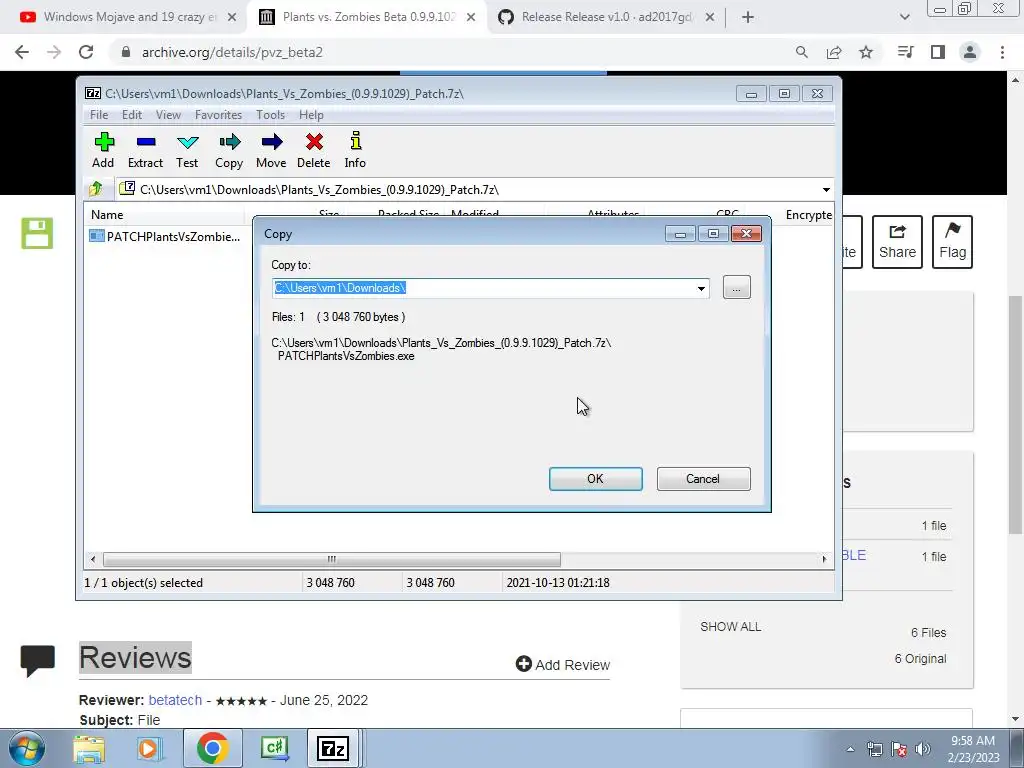Image resolution: width=1024 pixels, height=768 pixels.
Task: Click Add Review link
Action: pyautogui.click(x=563, y=664)
